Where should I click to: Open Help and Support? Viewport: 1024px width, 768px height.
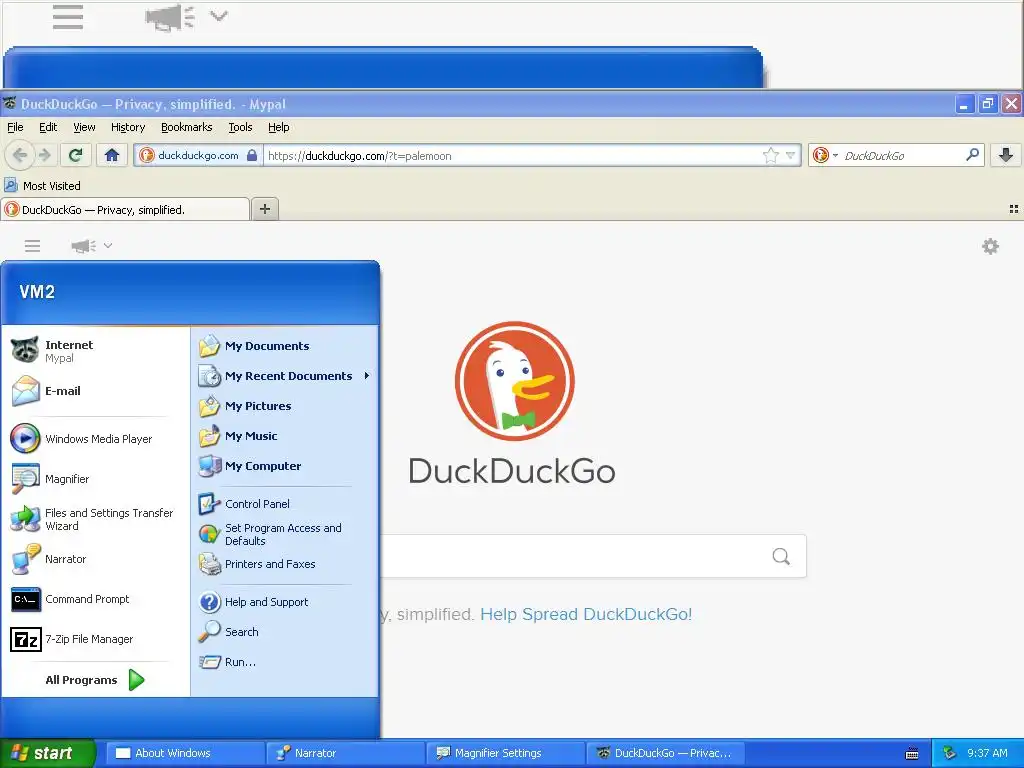[x=285, y=602]
